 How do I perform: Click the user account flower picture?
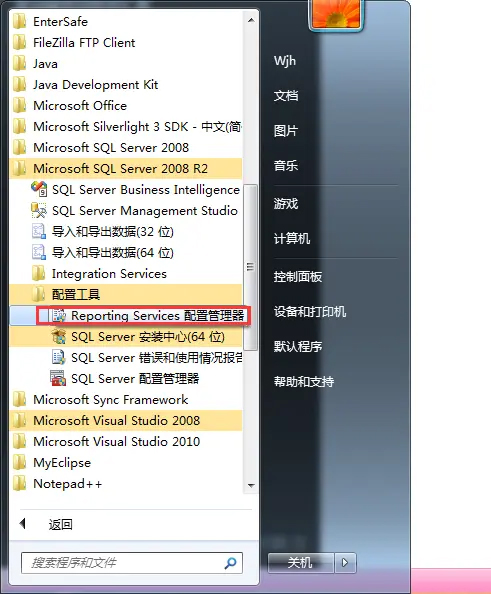pyautogui.click(x=336, y=15)
